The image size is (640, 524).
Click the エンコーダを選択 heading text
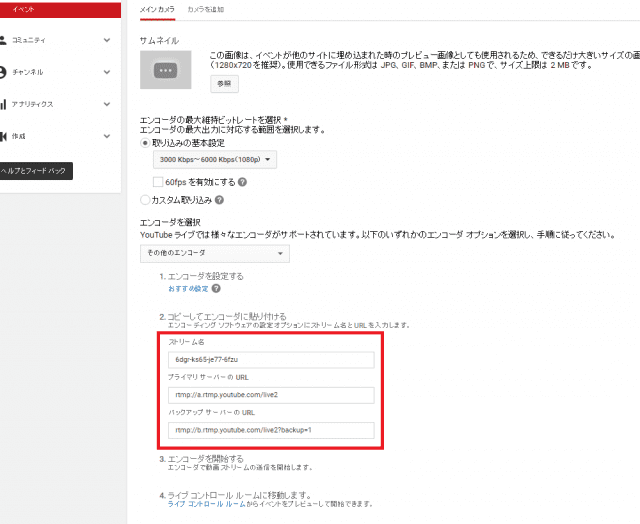(x=170, y=222)
